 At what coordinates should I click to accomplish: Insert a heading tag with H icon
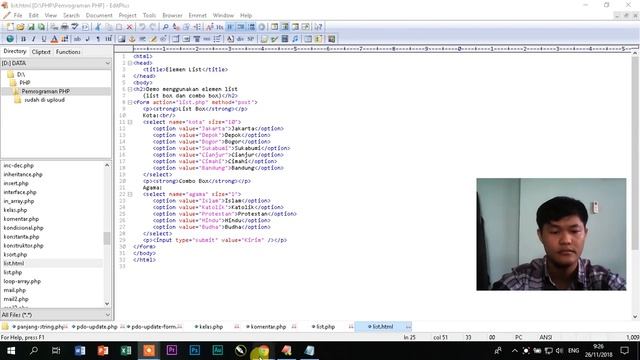coord(109,39)
